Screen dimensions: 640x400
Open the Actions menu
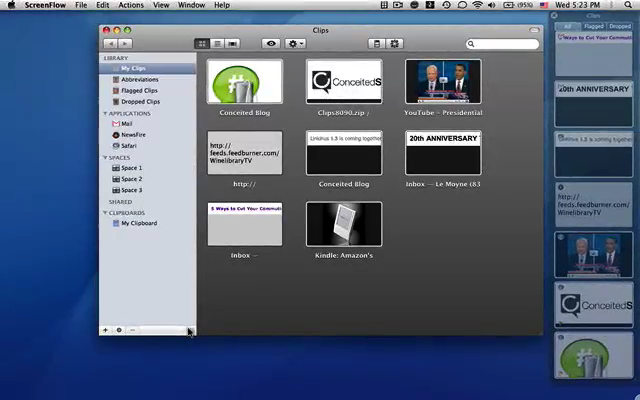130,5
